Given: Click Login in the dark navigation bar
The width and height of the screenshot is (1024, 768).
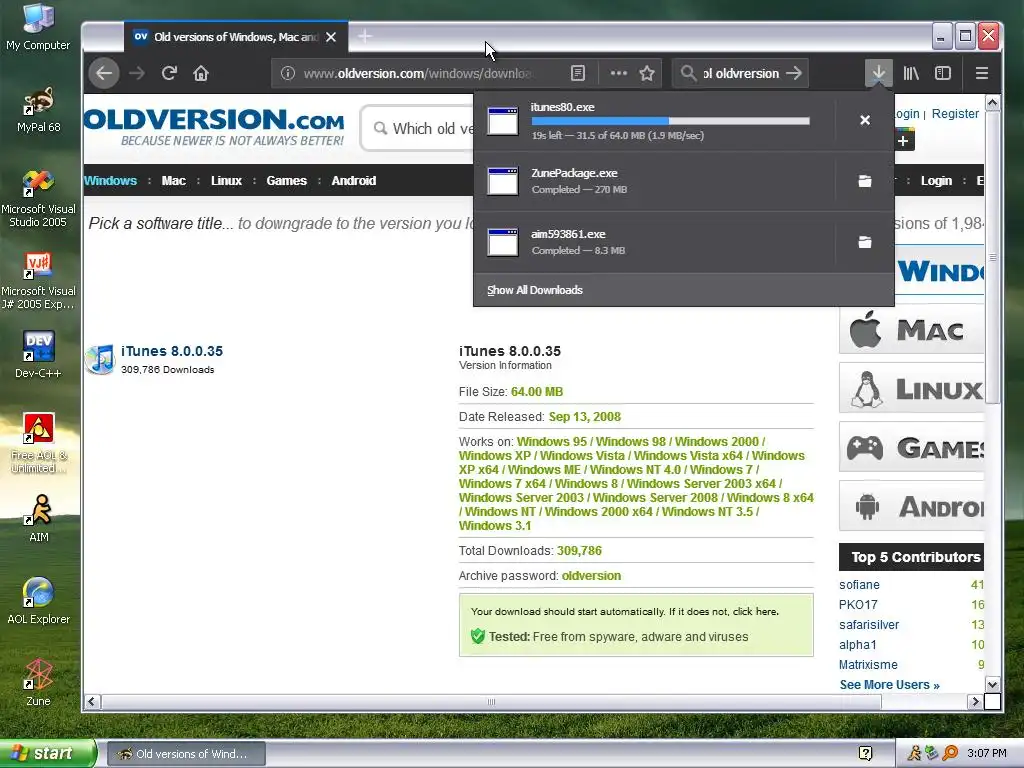Looking at the screenshot, I should [x=936, y=181].
